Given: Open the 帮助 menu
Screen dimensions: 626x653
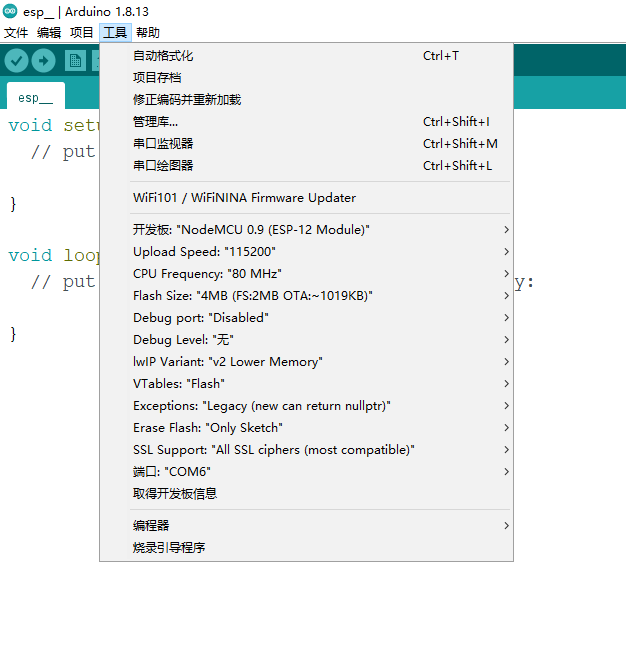Looking at the screenshot, I should pyautogui.click(x=148, y=32).
